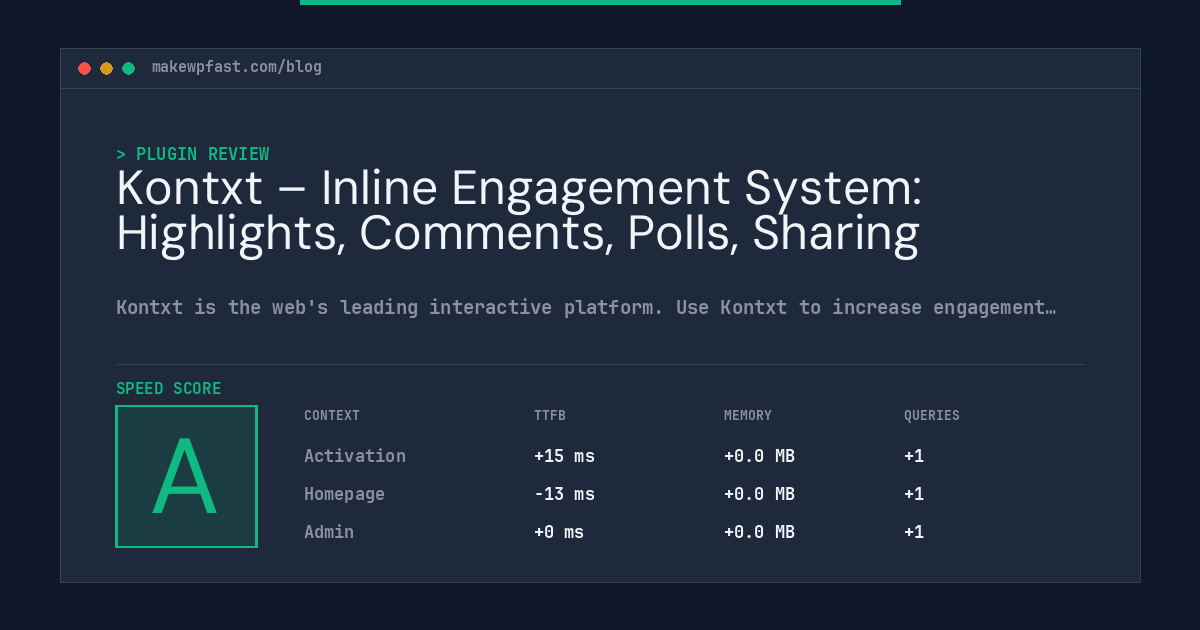Click the makewpfast.com/blog address text
This screenshot has height=630, width=1200.
(237, 67)
